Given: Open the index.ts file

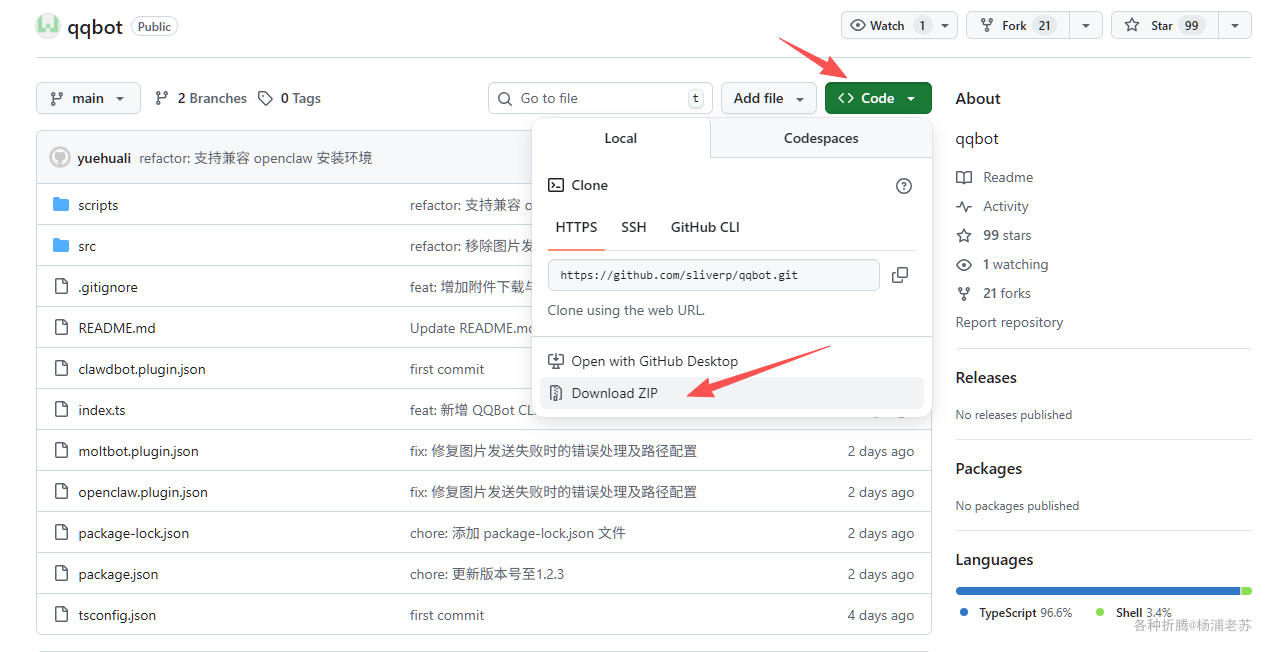Looking at the screenshot, I should 102,410.
